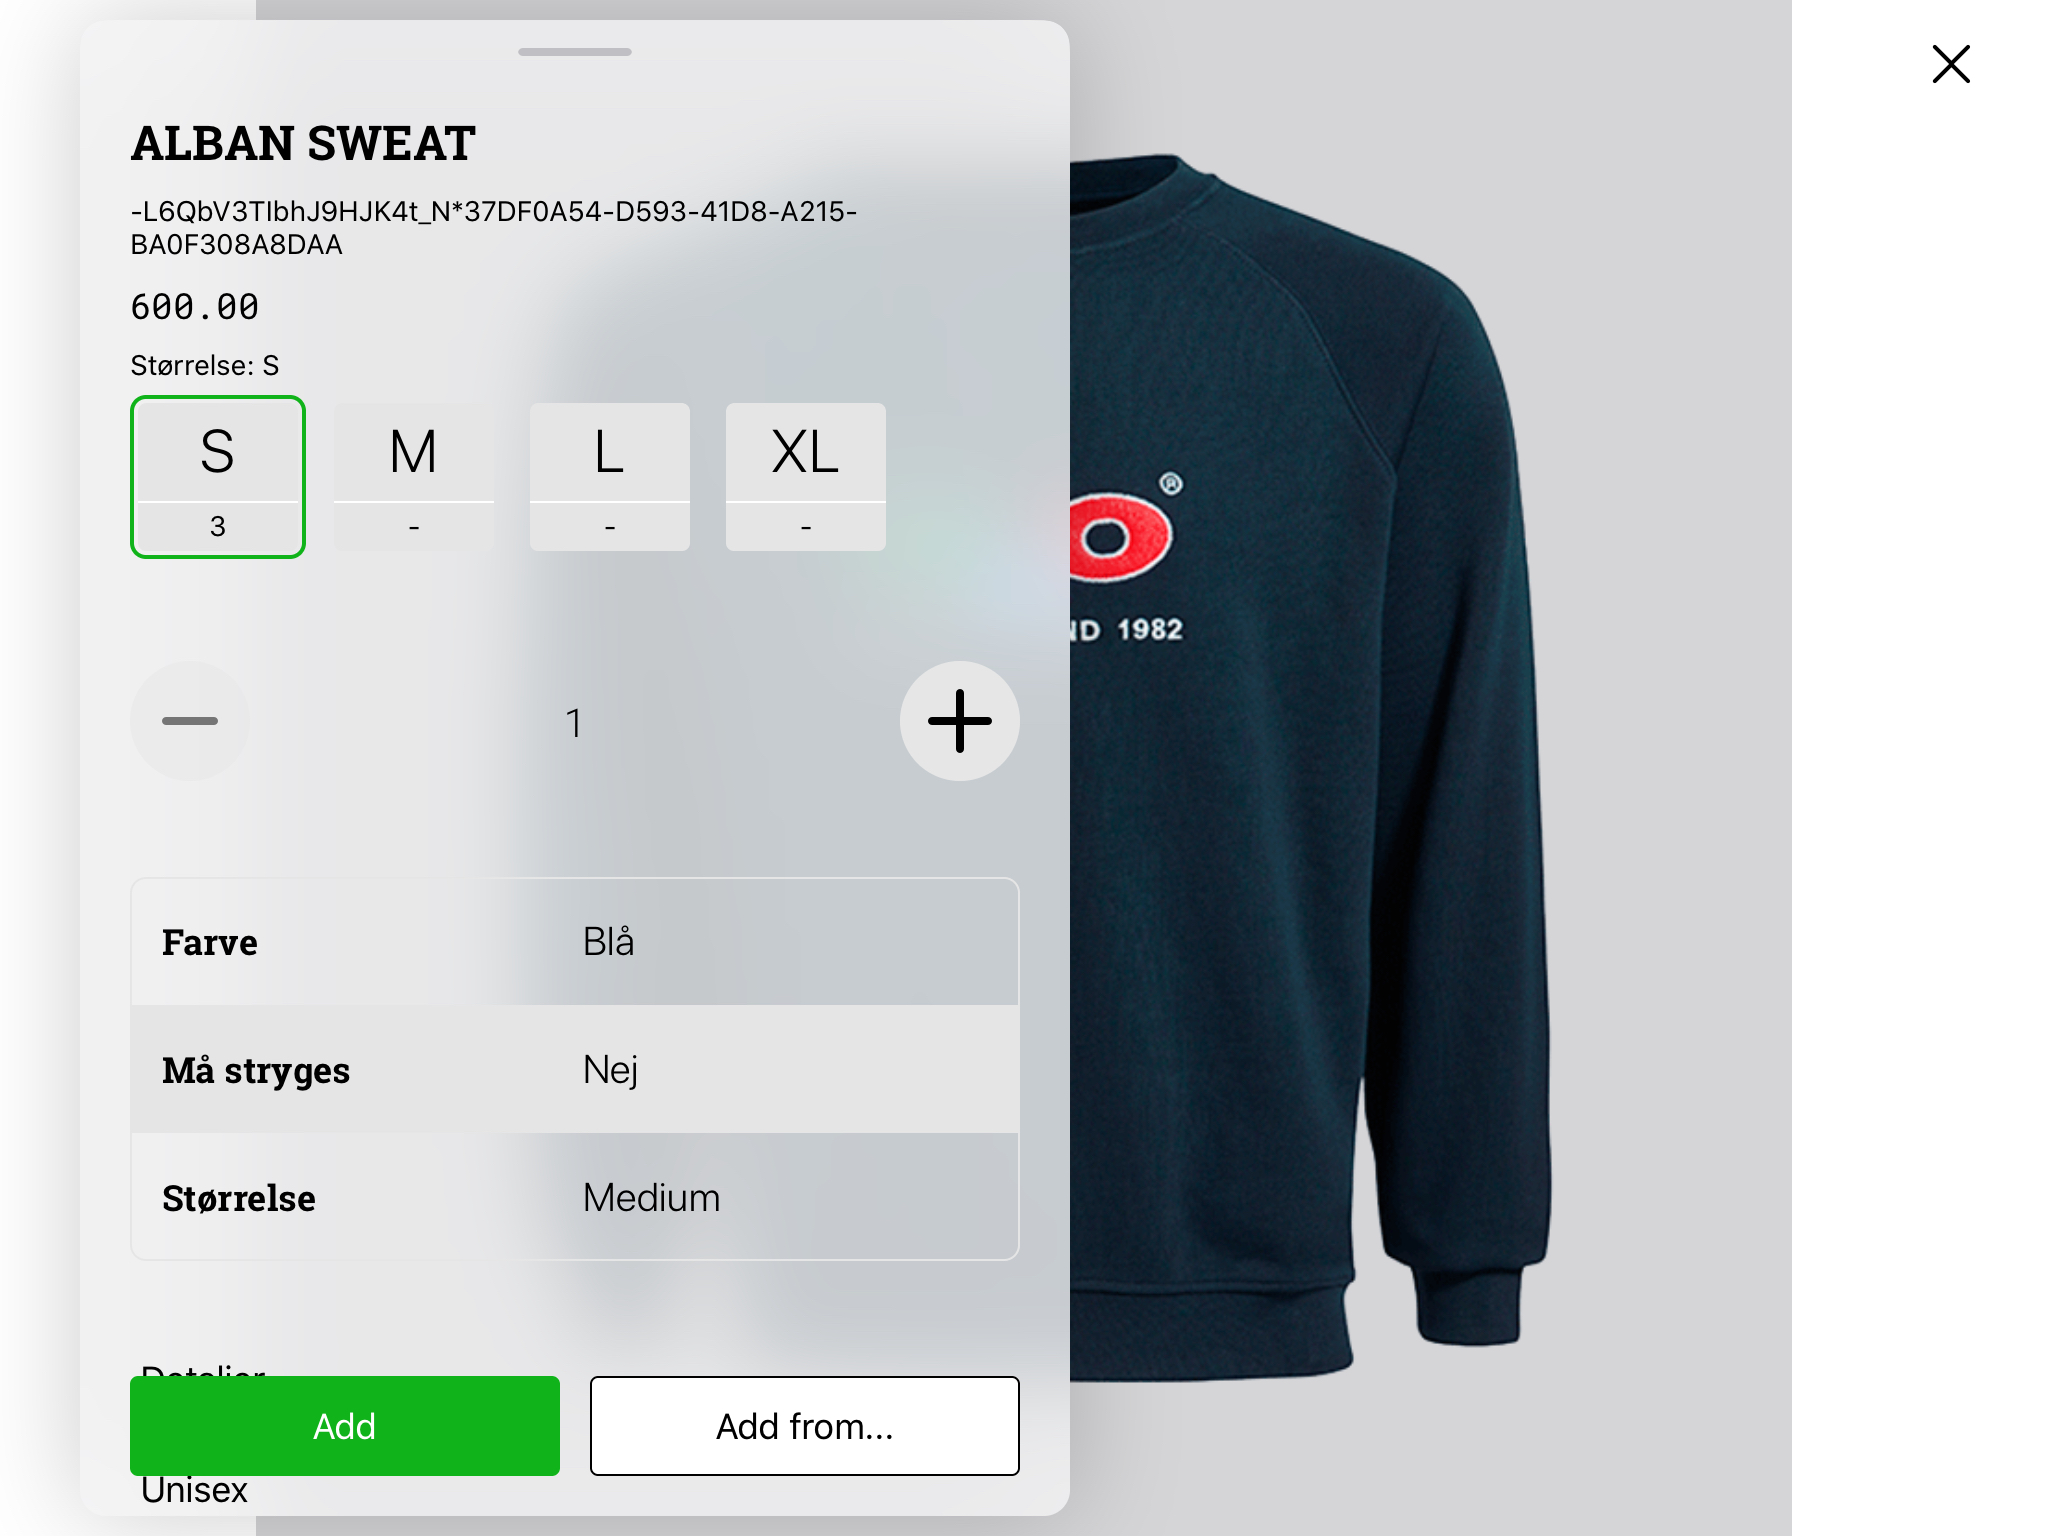Select the Må stryges Nej row
Image resolution: width=2048 pixels, height=1536 pixels.
(575, 1069)
